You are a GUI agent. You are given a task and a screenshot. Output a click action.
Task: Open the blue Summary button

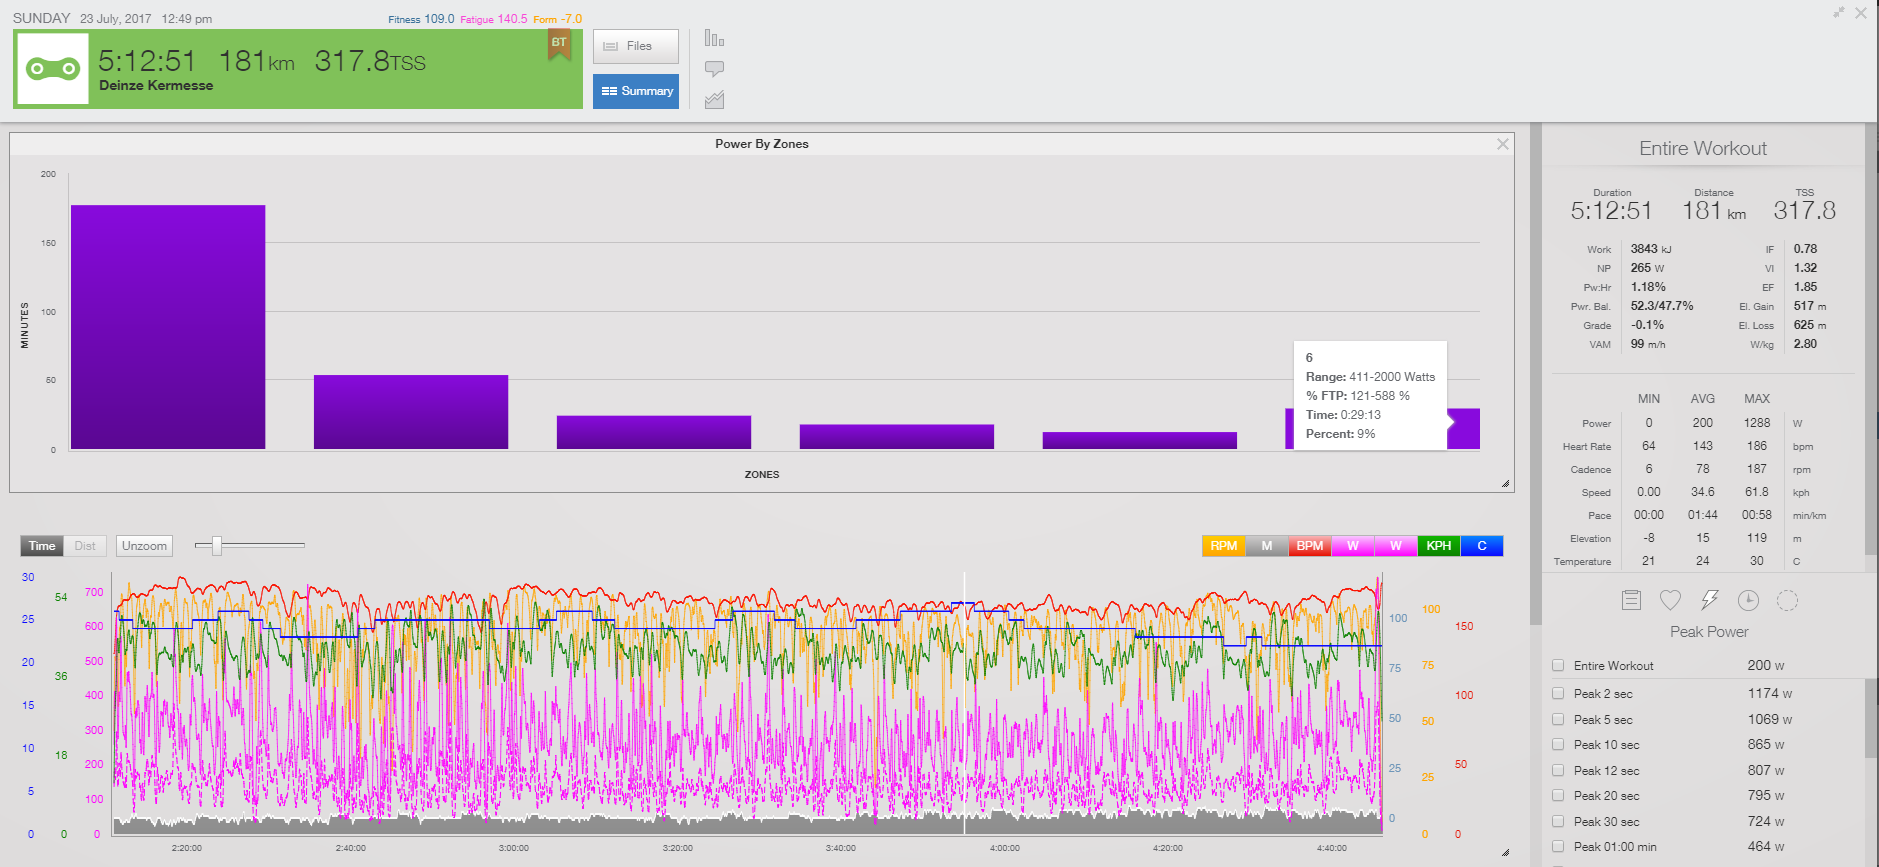coord(636,91)
